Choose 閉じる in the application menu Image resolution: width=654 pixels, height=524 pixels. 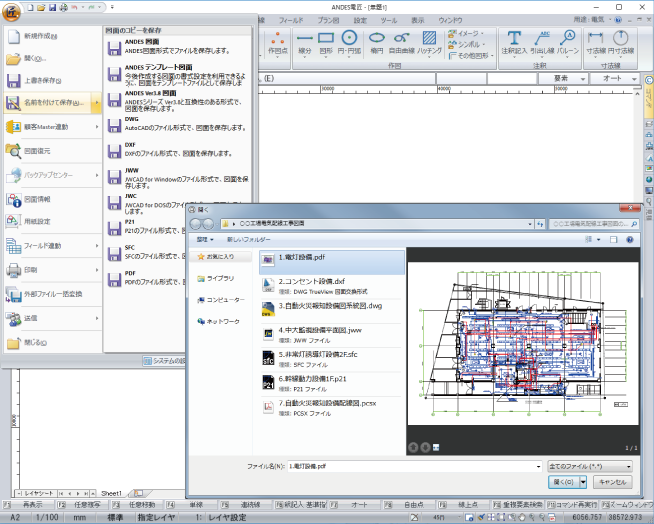coord(53,343)
